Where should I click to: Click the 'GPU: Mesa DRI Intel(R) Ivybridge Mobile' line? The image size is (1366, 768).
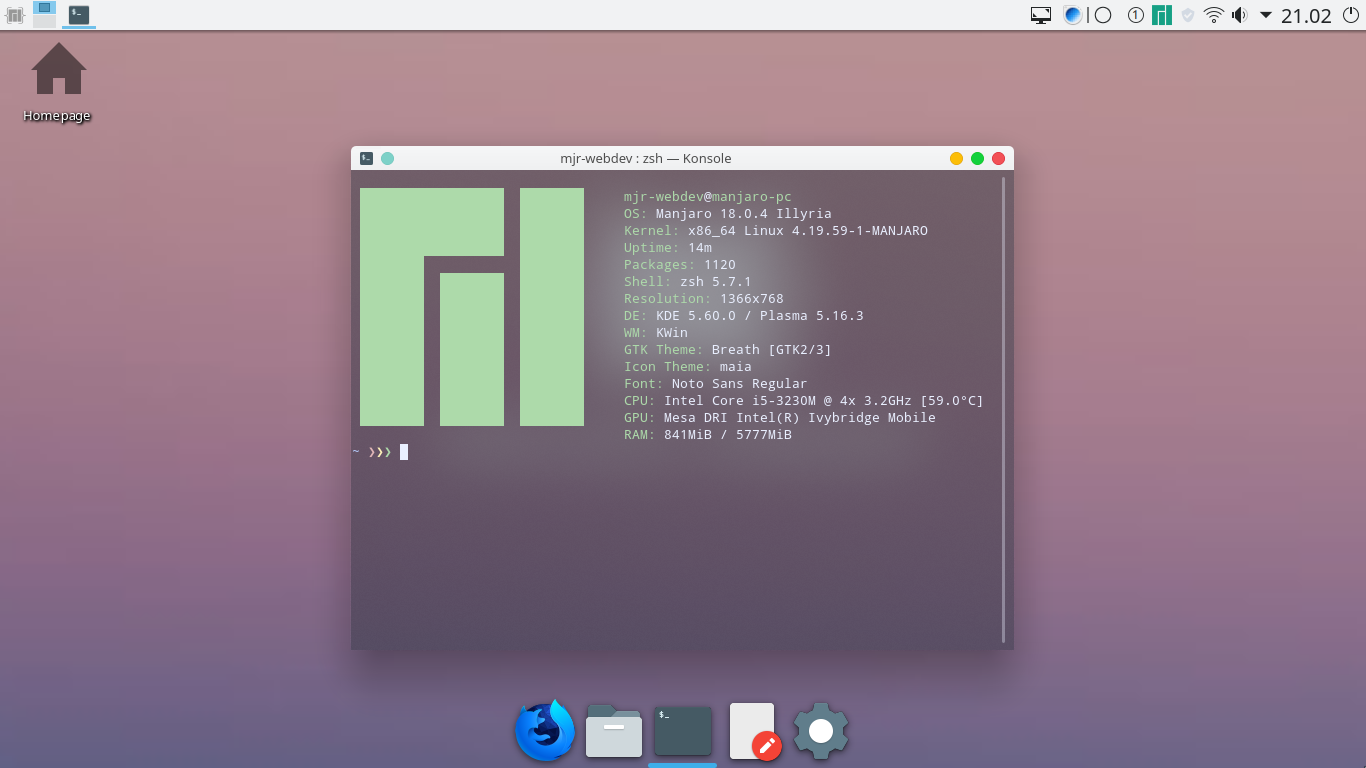coord(780,418)
